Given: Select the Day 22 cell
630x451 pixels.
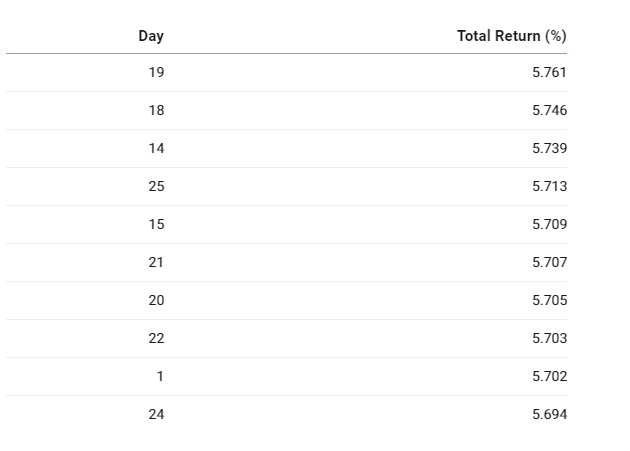Looking at the screenshot, I should [156, 338].
